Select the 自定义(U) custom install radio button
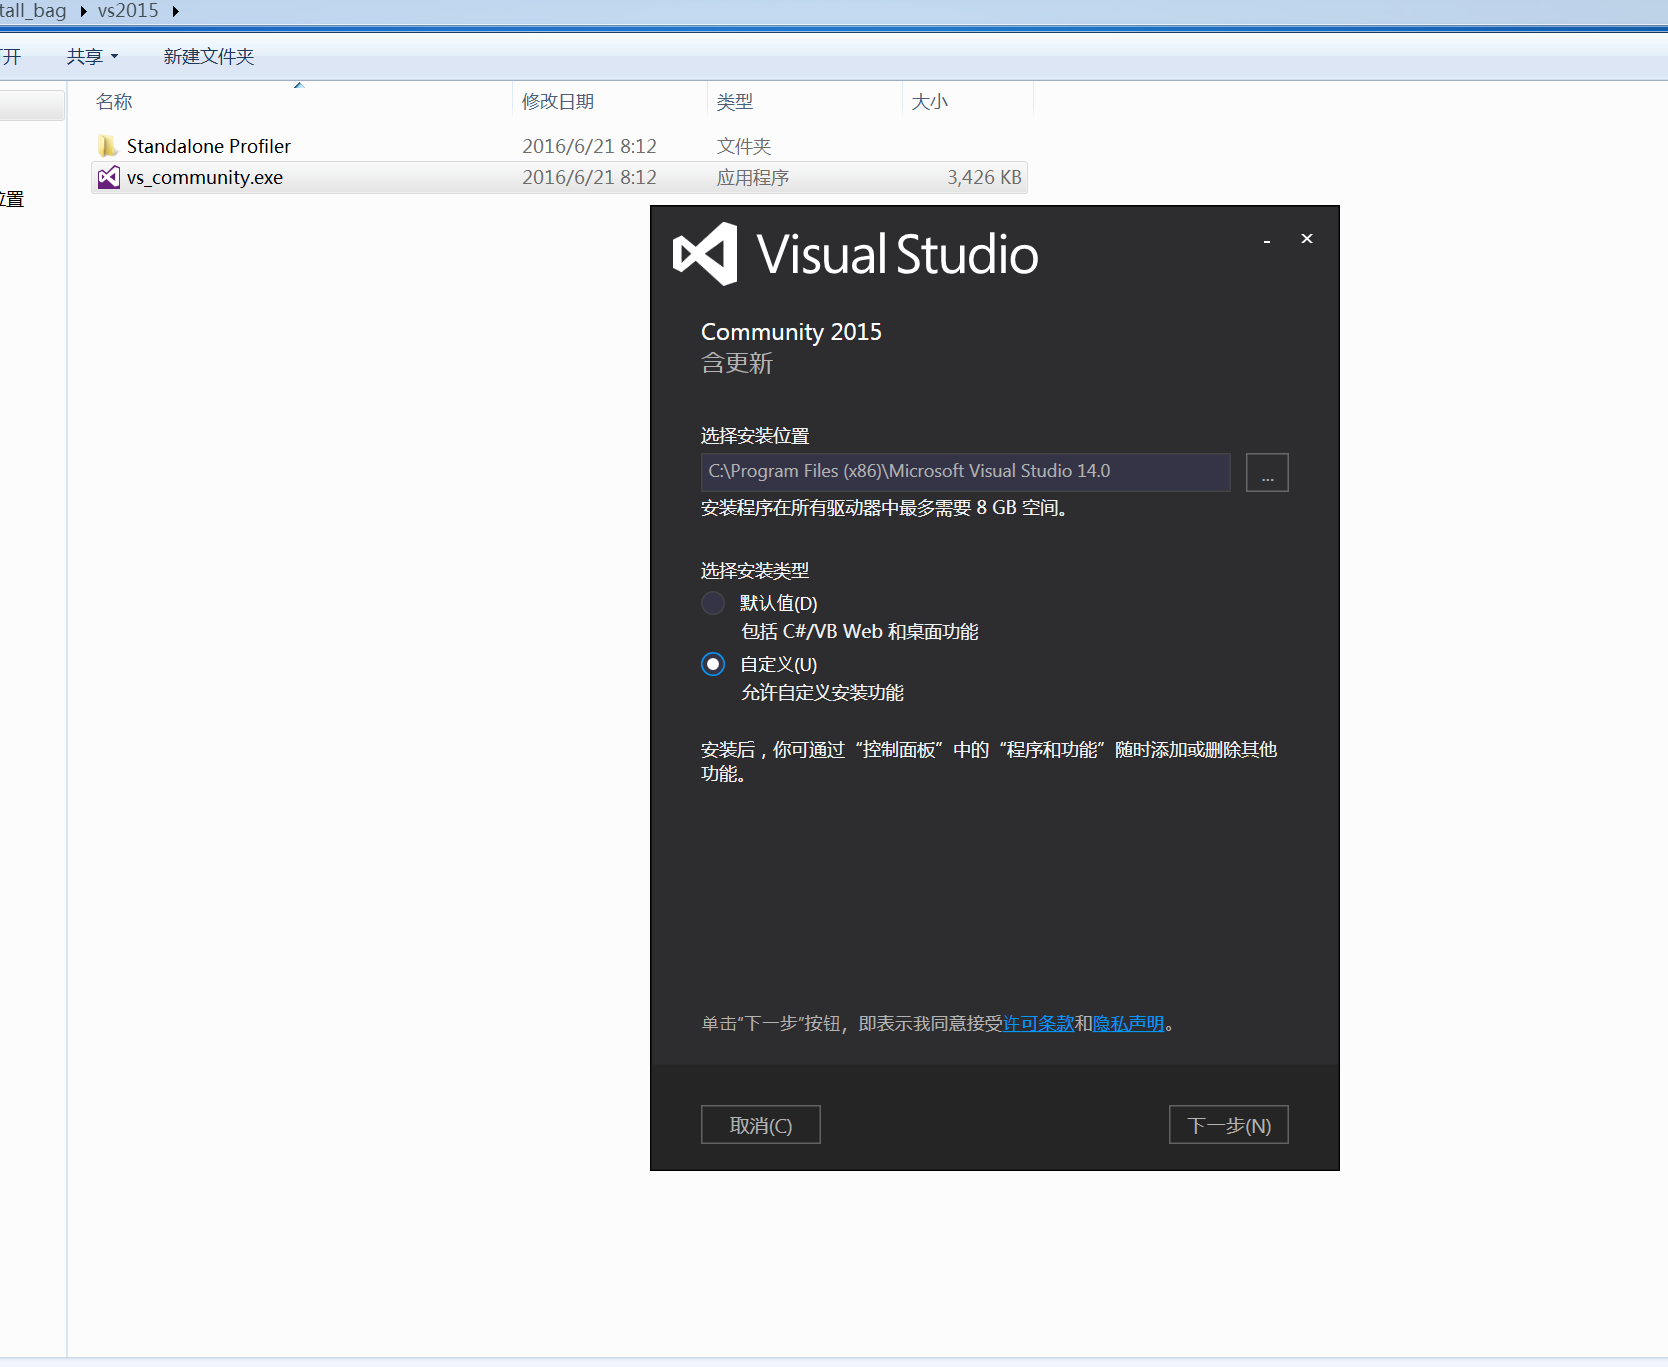Viewport: 1668px width, 1367px height. pyautogui.click(x=713, y=664)
